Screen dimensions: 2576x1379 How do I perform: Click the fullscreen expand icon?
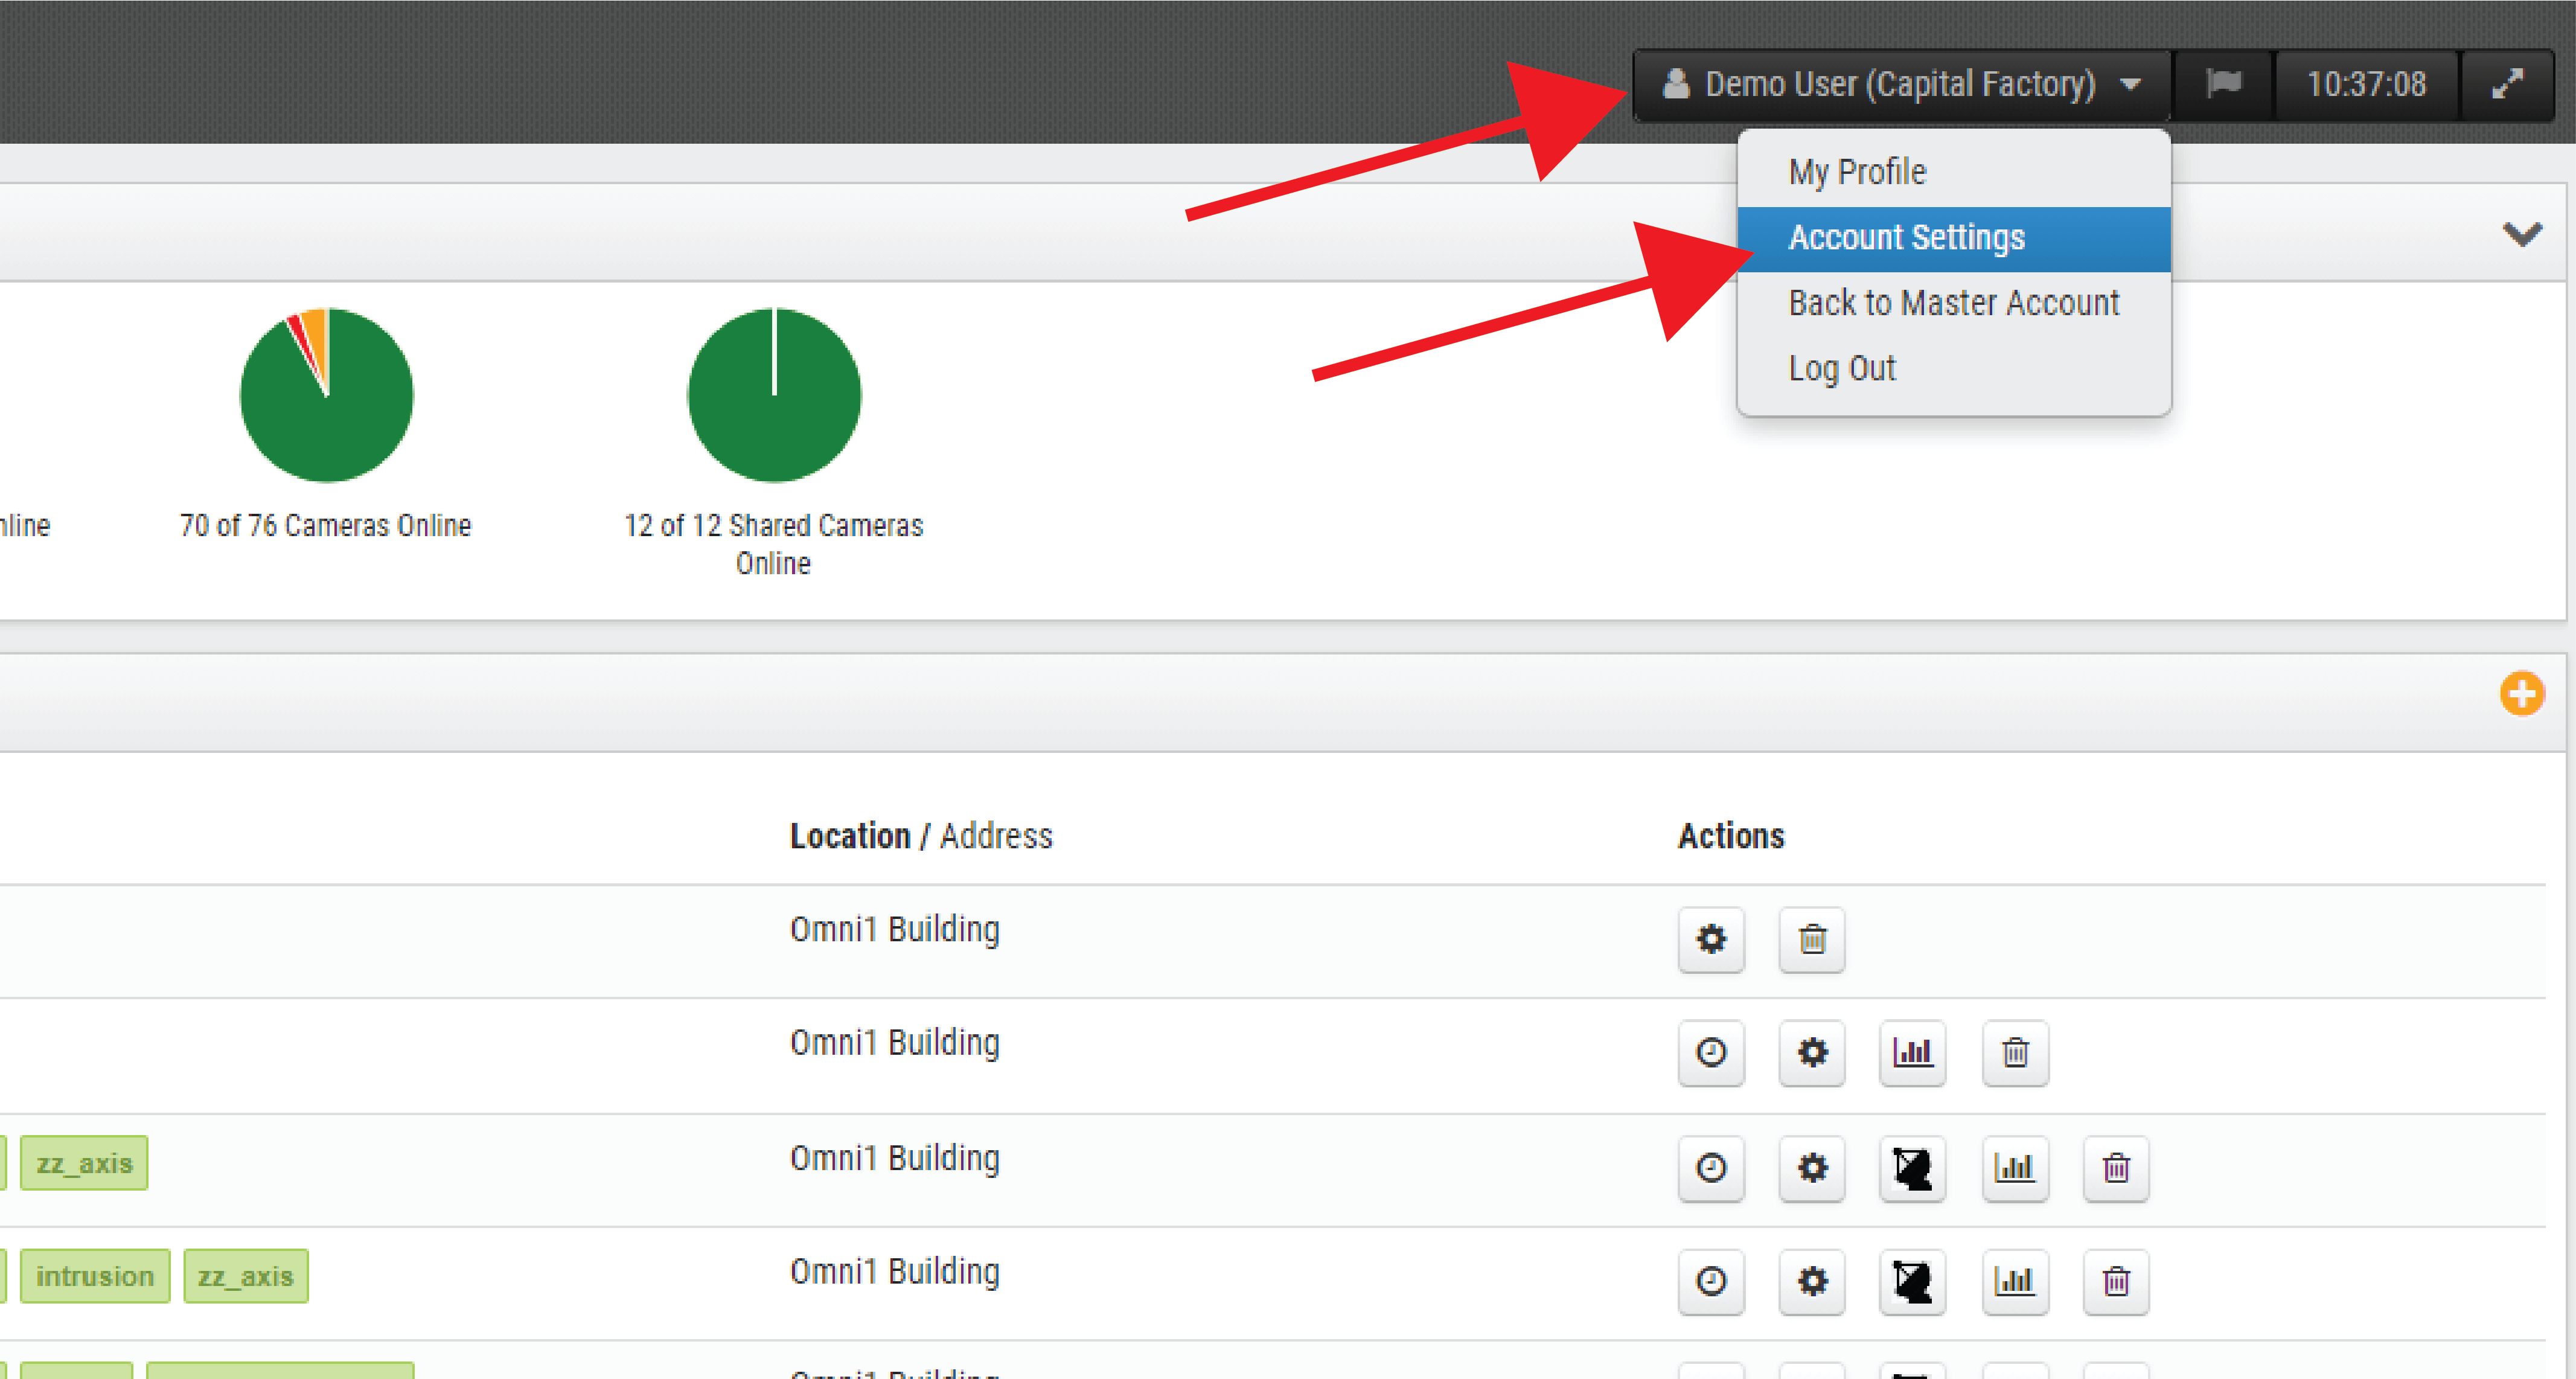[x=2506, y=84]
